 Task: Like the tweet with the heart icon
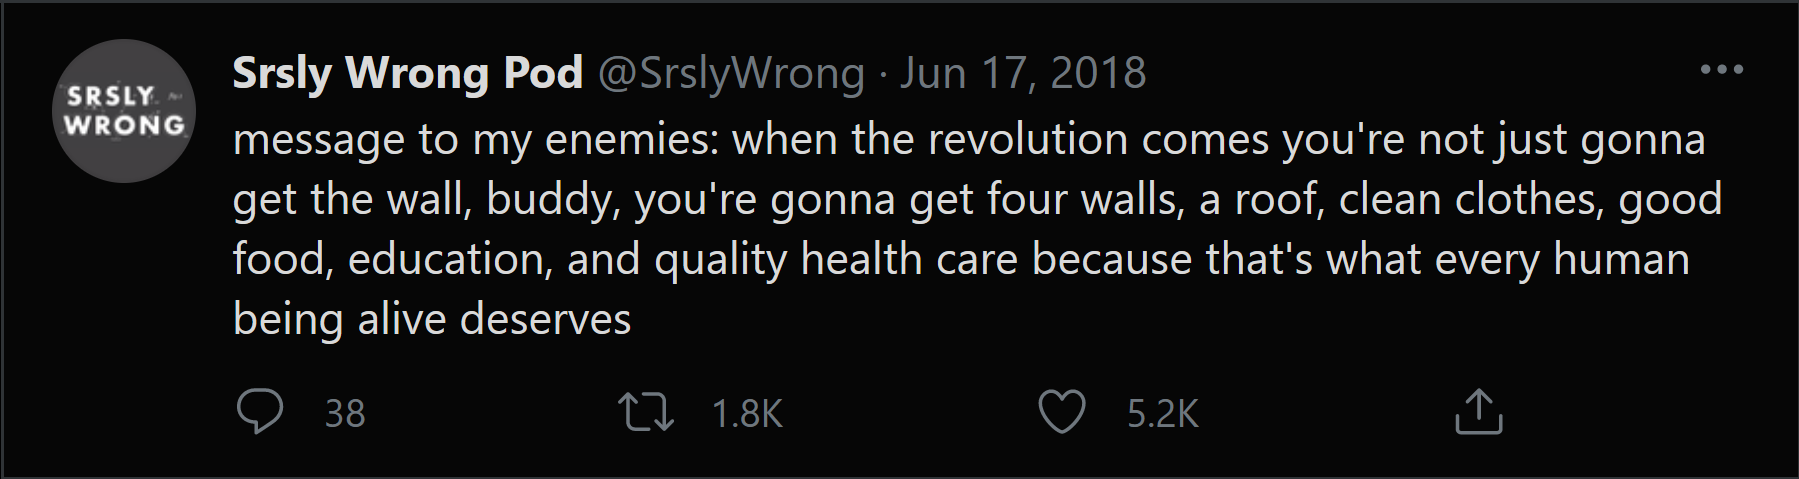[1061, 412]
